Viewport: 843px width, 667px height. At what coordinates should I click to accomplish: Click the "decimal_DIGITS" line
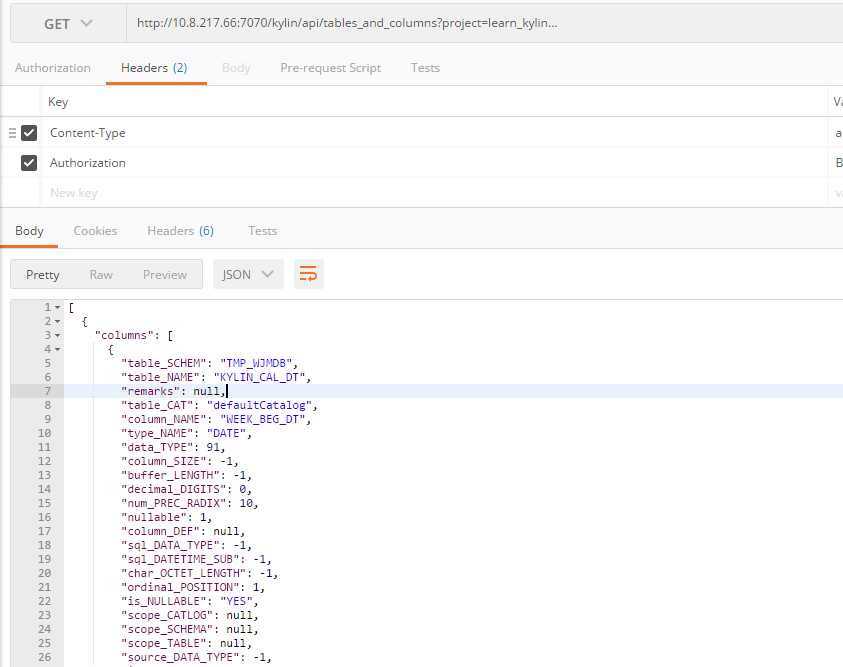[186, 489]
